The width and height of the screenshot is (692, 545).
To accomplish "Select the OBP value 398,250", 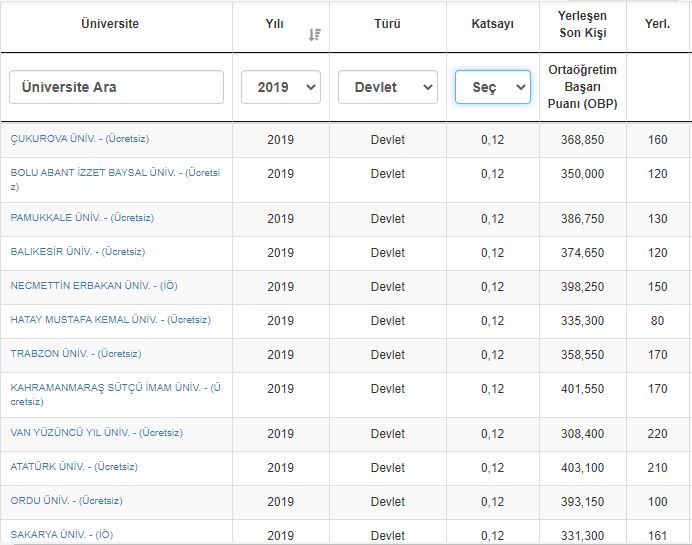I will tap(583, 287).
